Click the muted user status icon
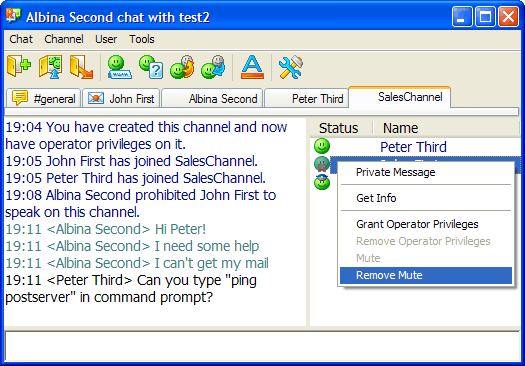525x366 pixels. [322, 164]
